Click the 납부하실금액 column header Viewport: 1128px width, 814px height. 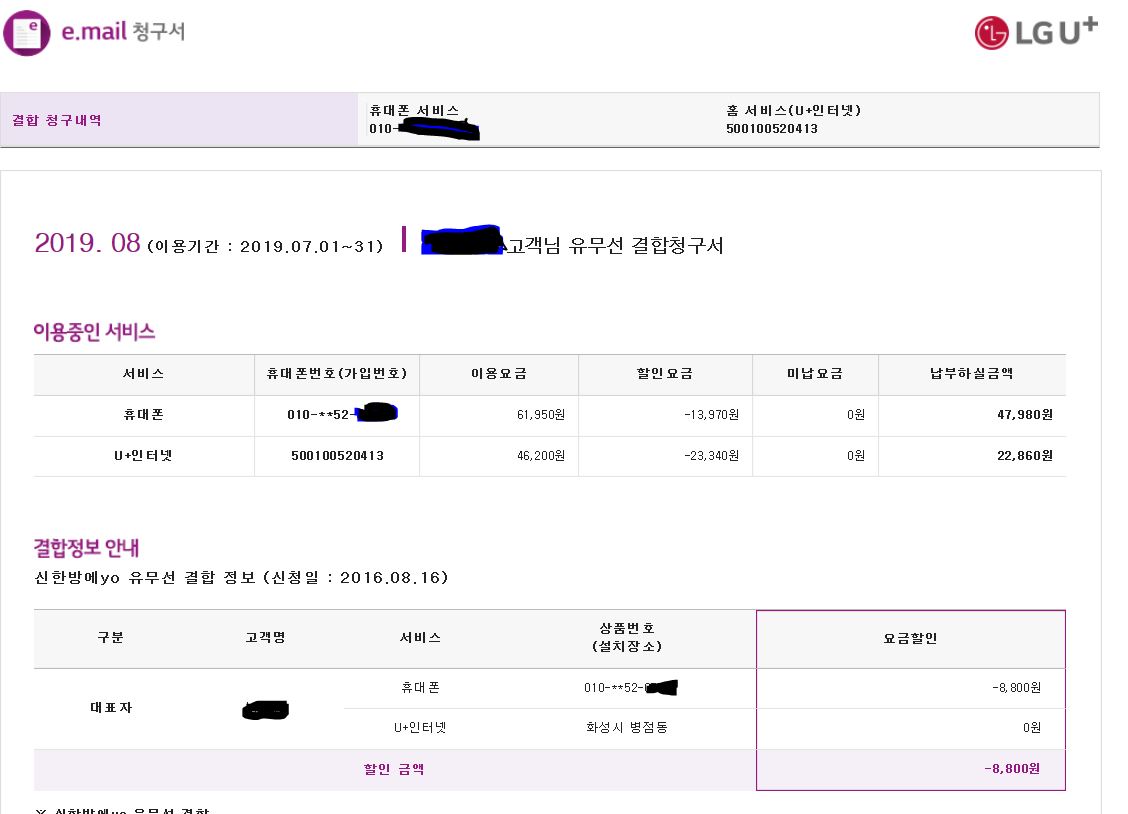click(x=971, y=374)
